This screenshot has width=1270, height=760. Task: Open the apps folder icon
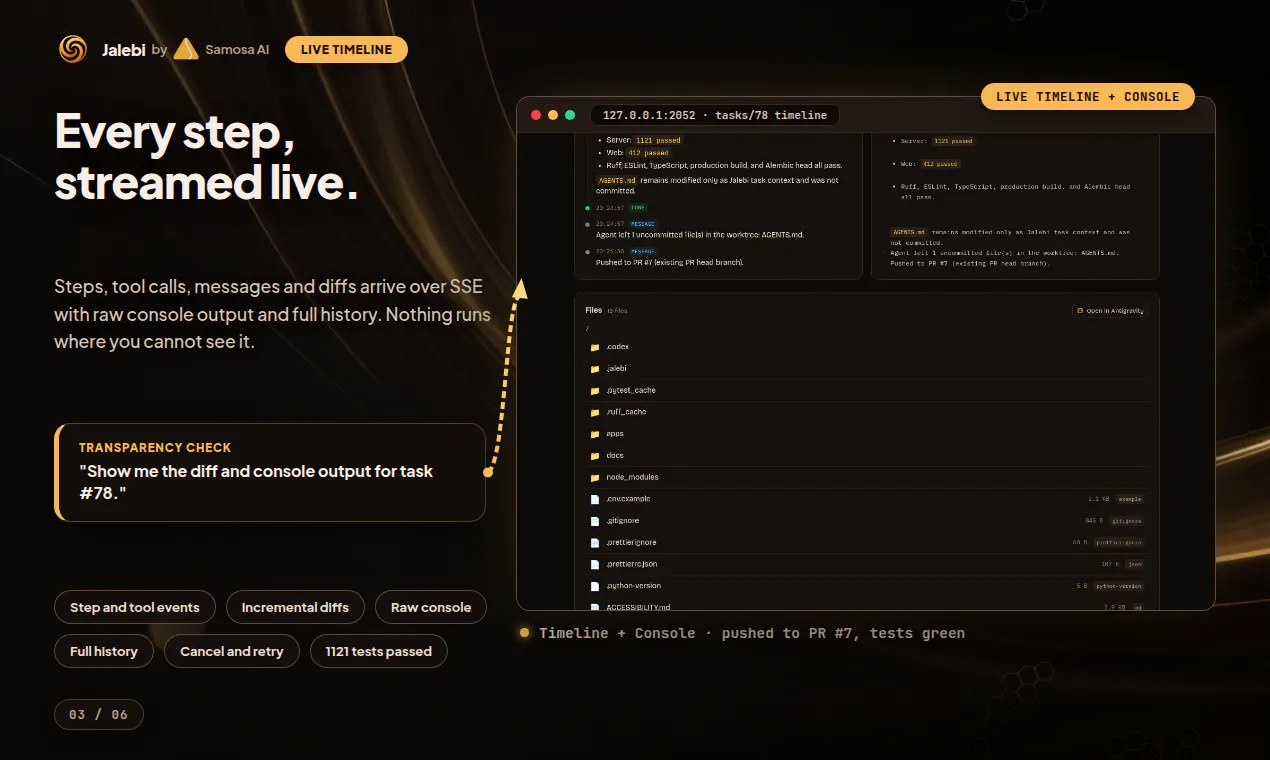point(595,434)
